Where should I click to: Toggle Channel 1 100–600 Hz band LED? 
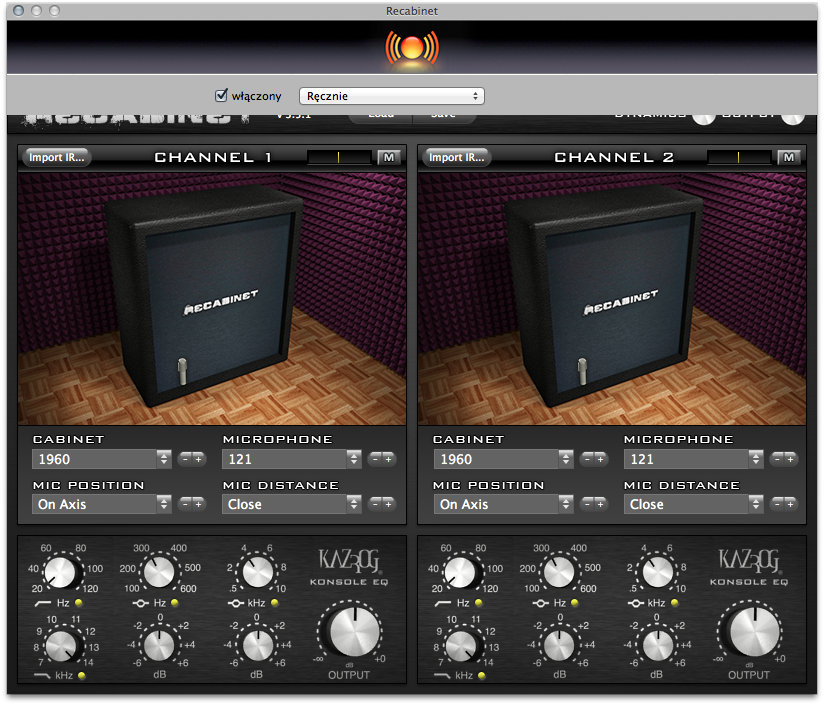pyautogui.click(x=175, y=603)
